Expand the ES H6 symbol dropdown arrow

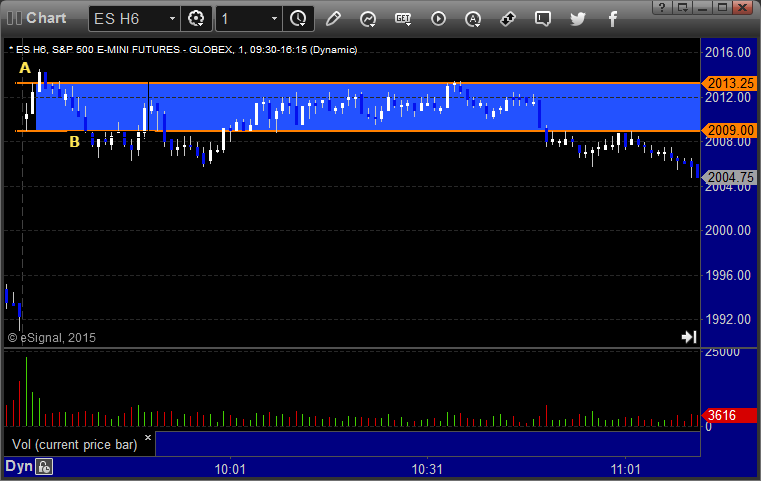(172, 19)
